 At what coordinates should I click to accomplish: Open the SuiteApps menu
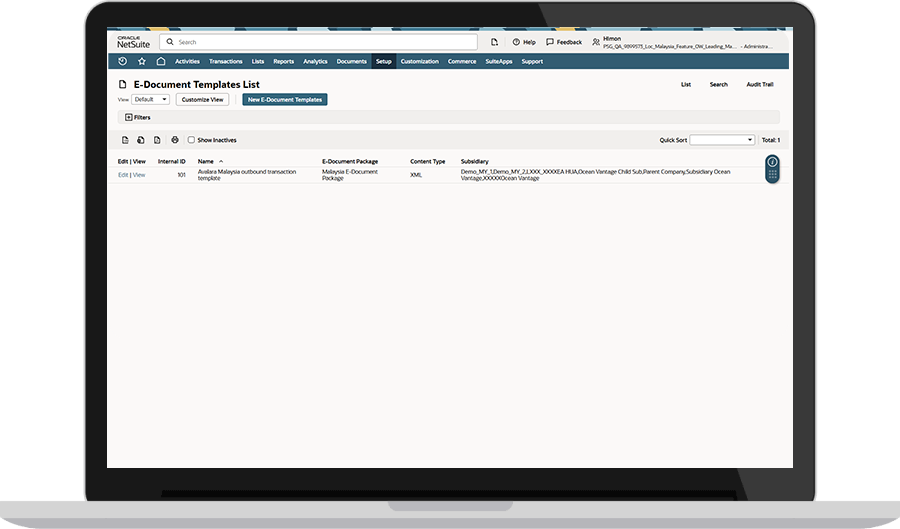click(499, 61)
